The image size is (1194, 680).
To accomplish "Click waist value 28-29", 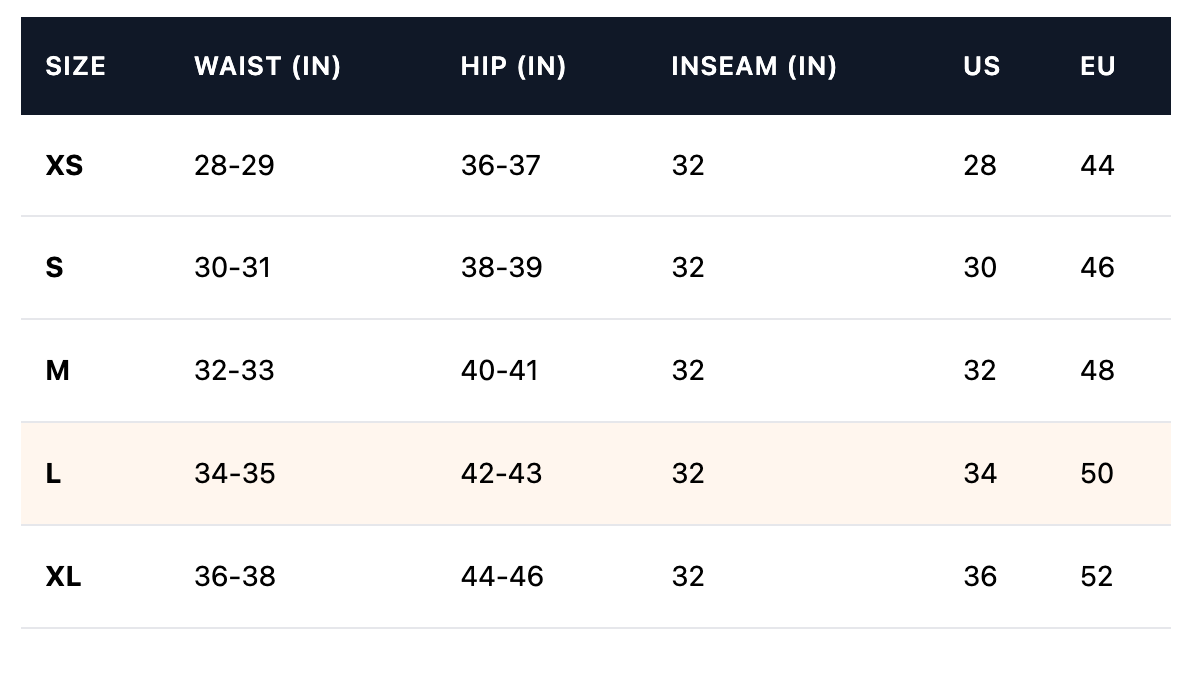I will click(234, 165).
